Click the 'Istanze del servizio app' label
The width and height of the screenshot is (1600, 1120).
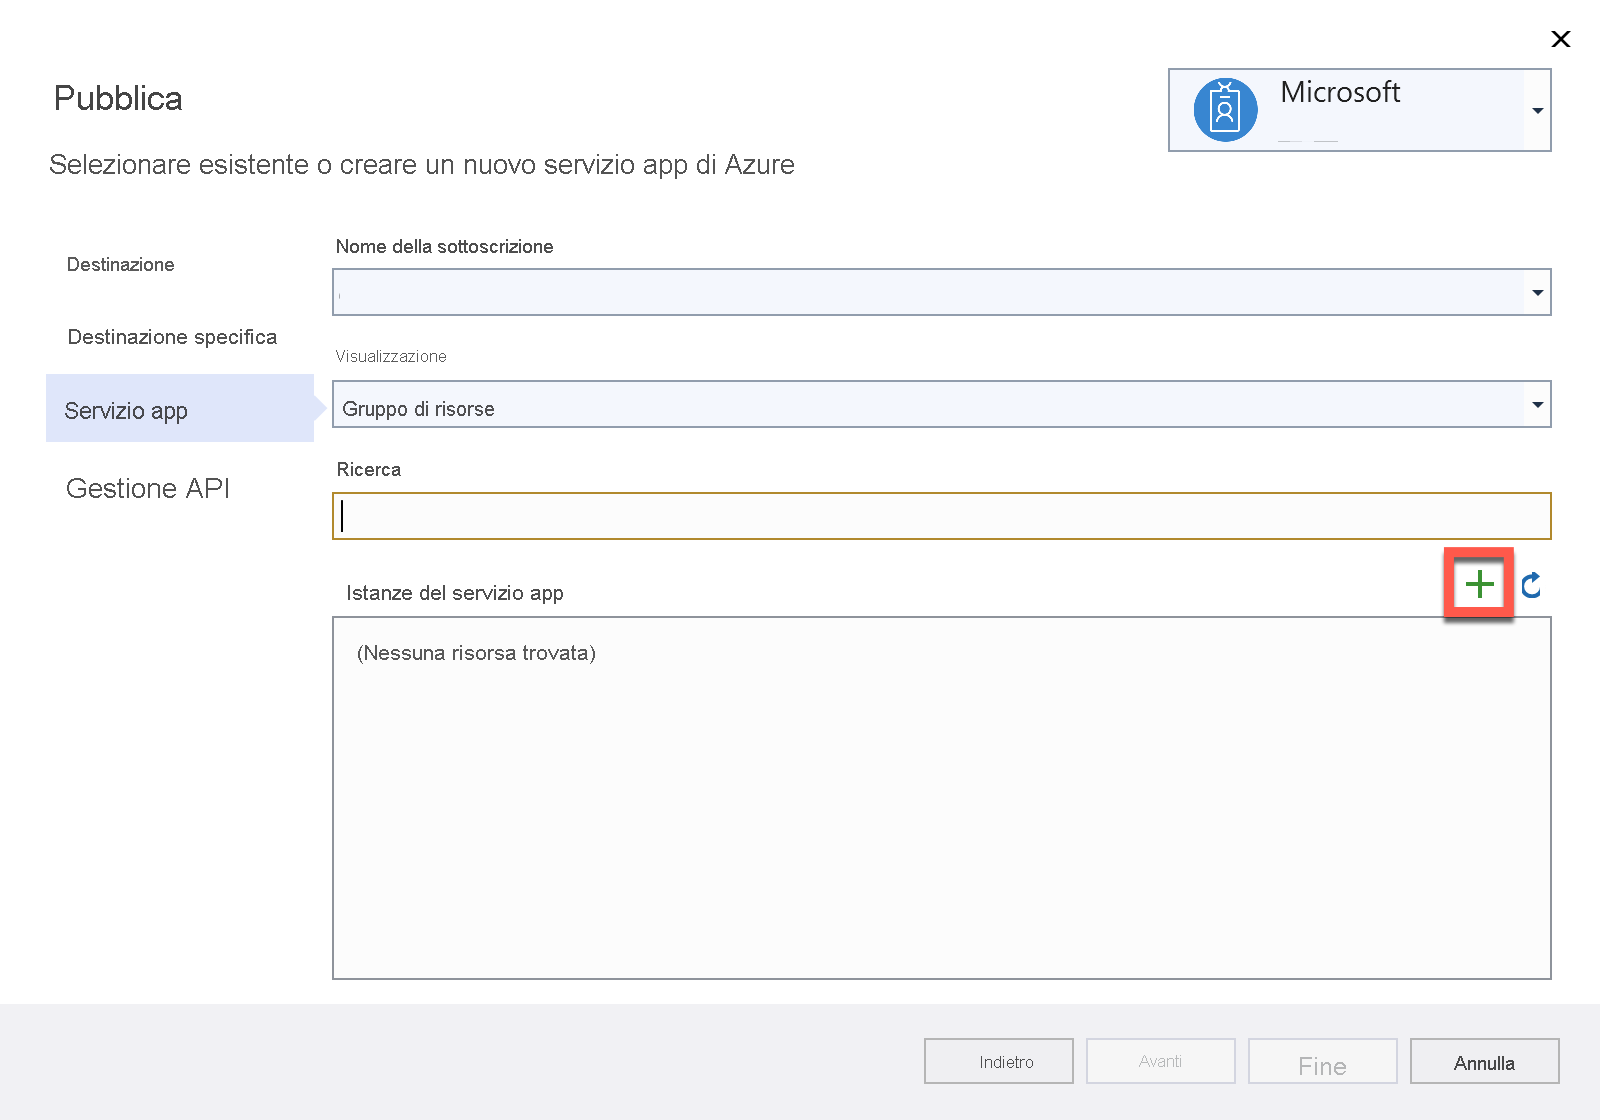455,593
